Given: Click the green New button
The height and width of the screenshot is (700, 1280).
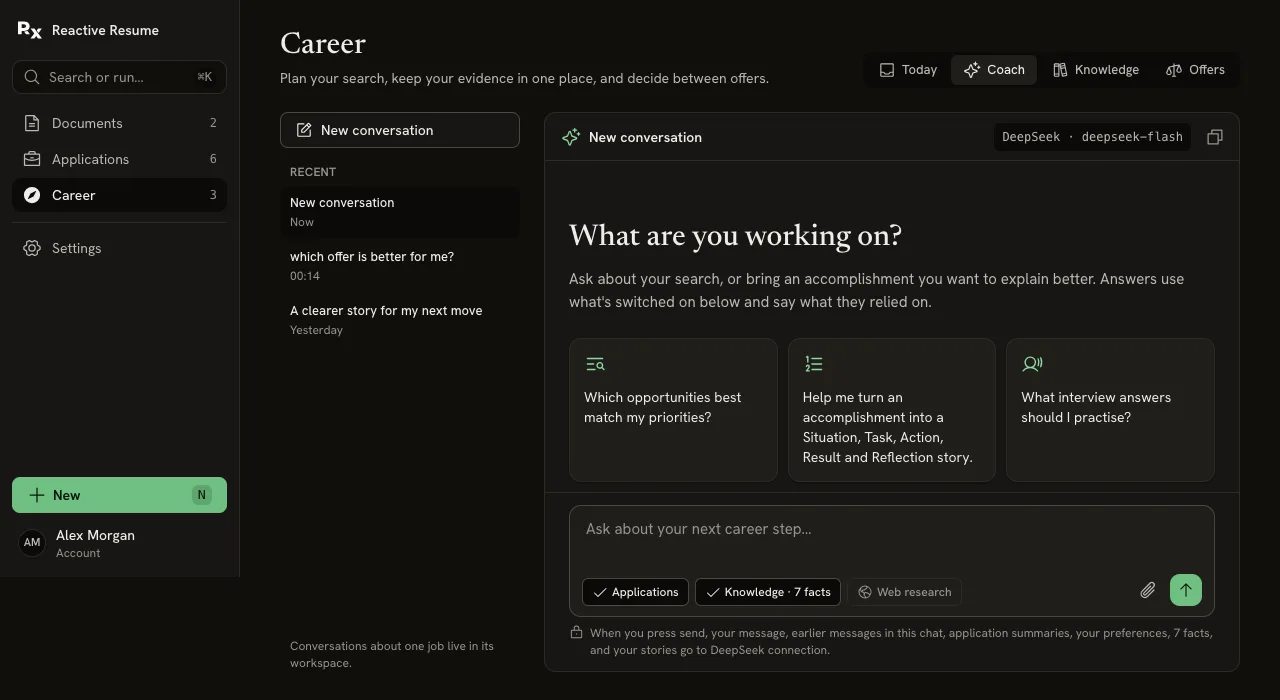Looking at the screenshot, I should tap(119, 495).
